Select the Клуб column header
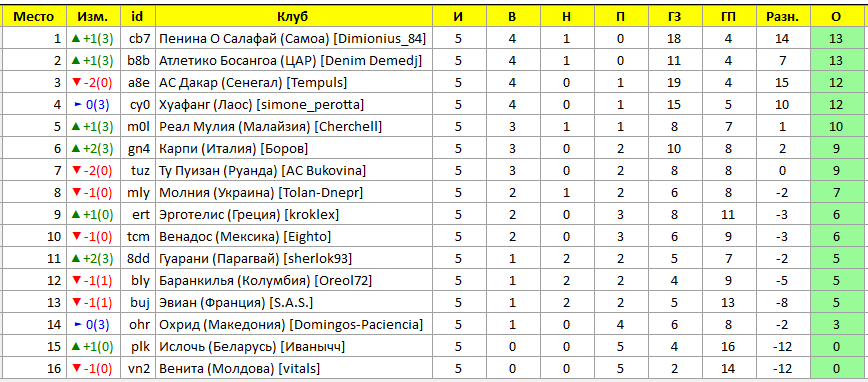The height and width of the screenshot is (382, 868). (292, 17)
